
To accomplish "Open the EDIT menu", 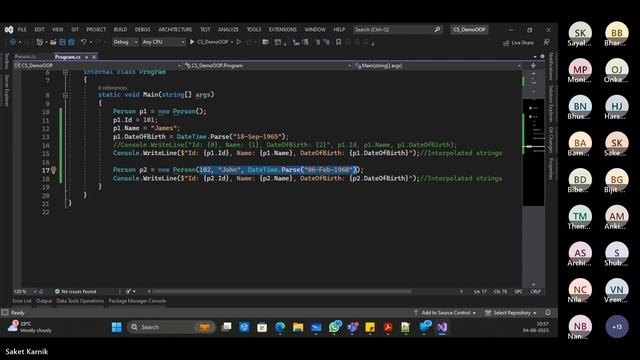I will (x=39, y=29).
